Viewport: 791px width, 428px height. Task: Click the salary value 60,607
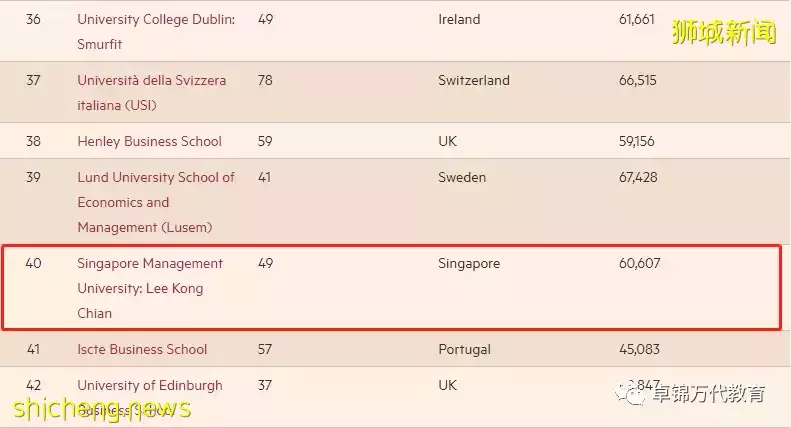(x=640, y=263)
